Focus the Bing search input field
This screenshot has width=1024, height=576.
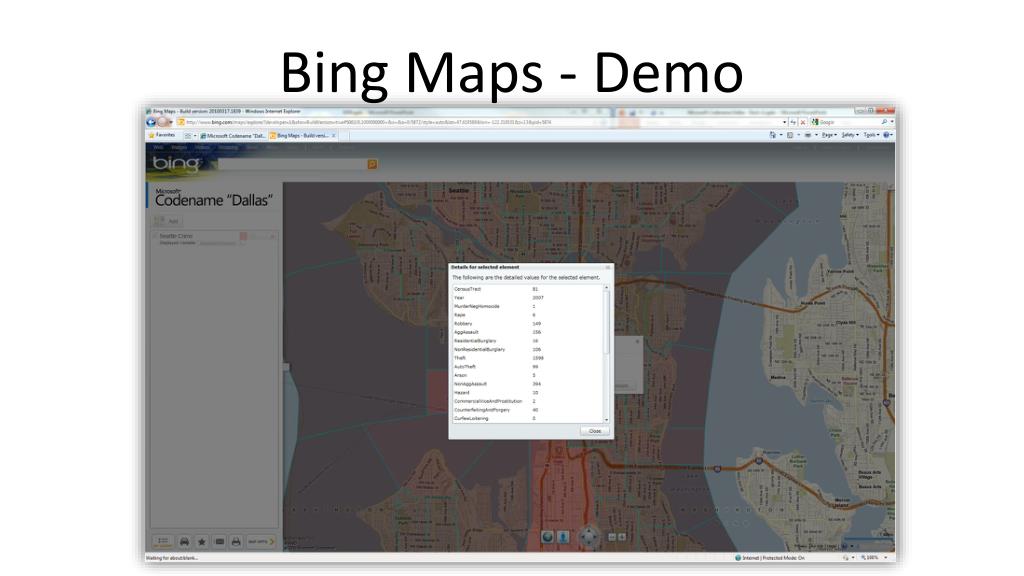tap(293, 165)
